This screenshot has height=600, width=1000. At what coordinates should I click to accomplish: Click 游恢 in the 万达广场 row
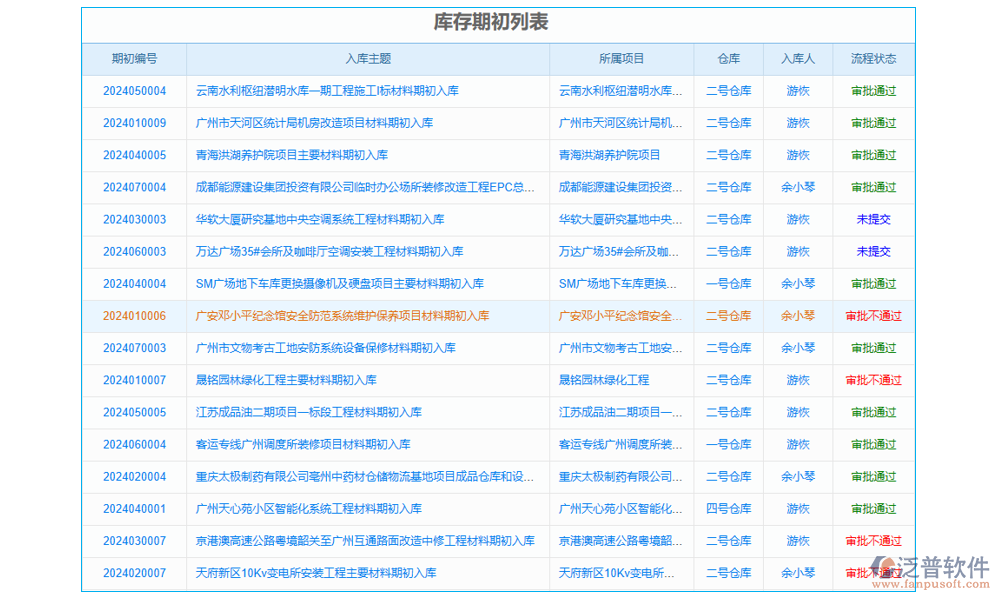tap(797, 251)
